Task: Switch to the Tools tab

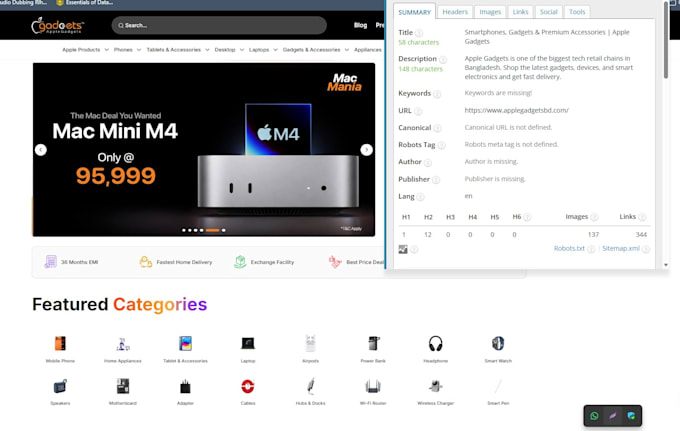Action: coord(577,12)
